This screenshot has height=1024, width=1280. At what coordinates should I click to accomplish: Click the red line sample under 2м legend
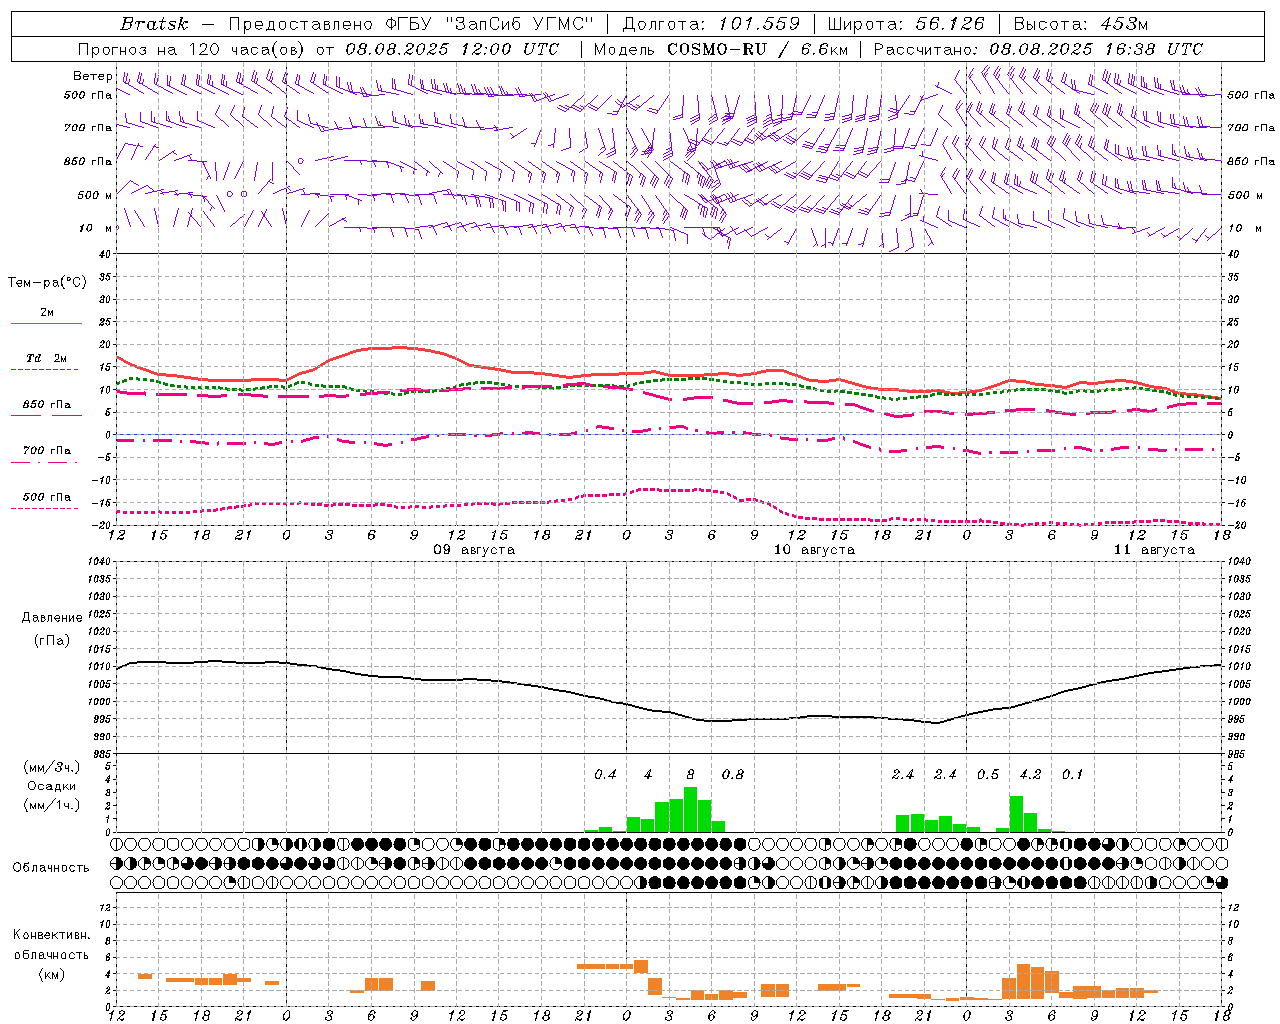tap(47, 323)
